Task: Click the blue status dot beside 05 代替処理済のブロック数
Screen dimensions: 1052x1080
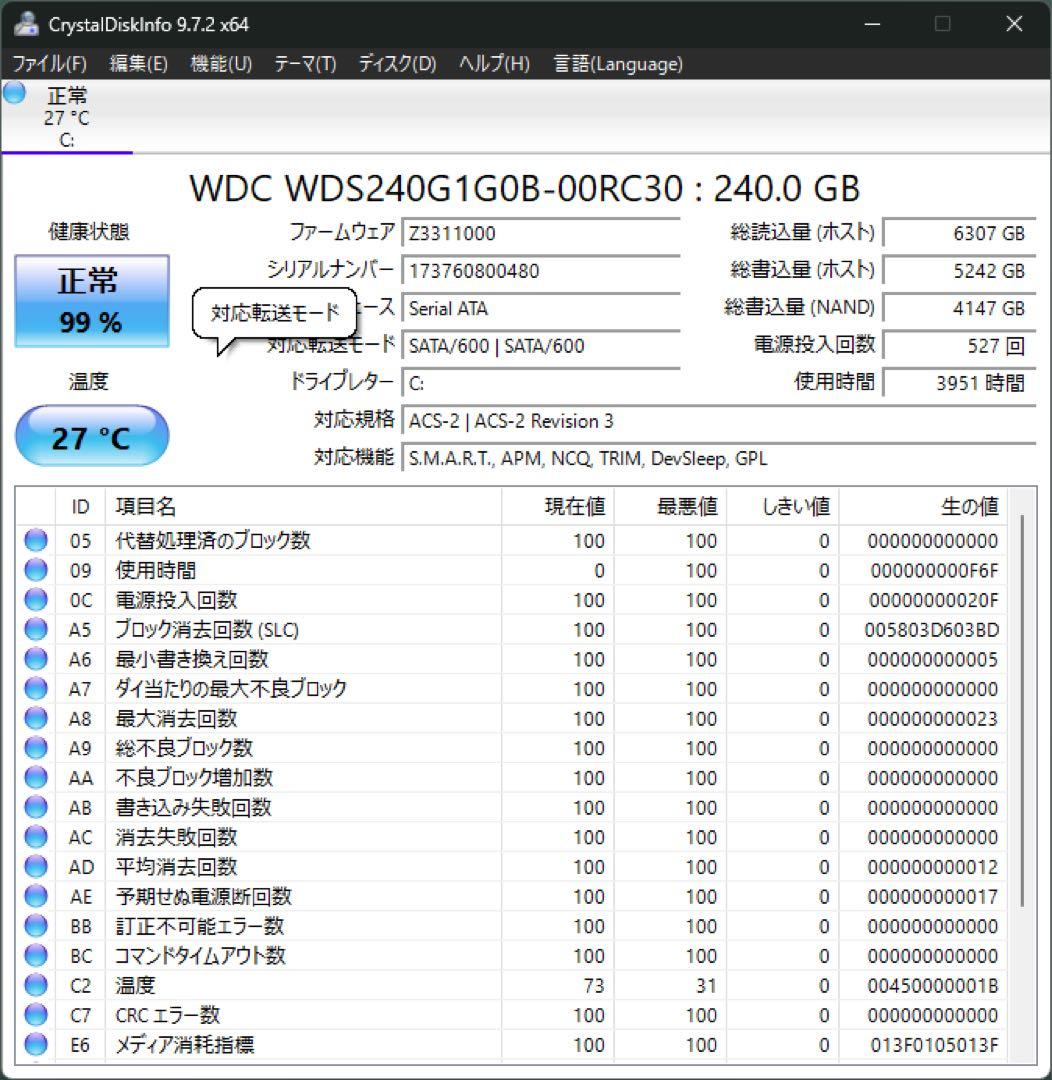Action: point(35,541)
